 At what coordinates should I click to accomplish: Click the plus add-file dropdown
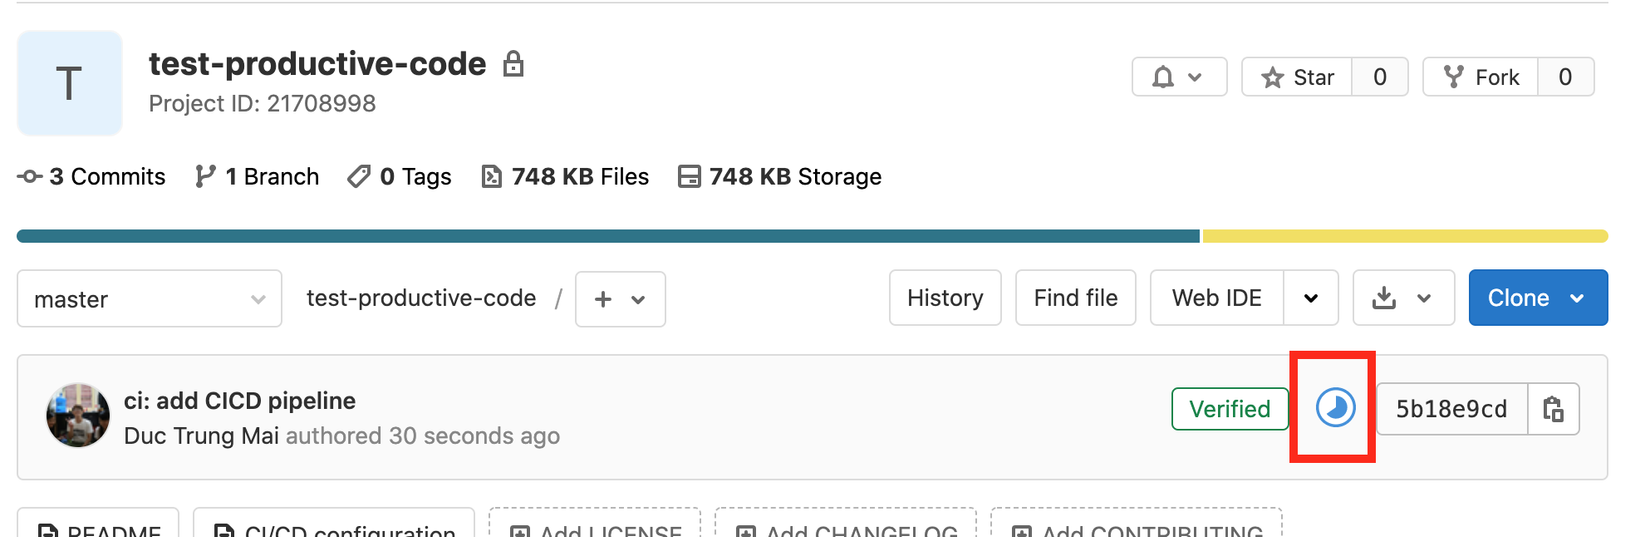pos(620,299)
